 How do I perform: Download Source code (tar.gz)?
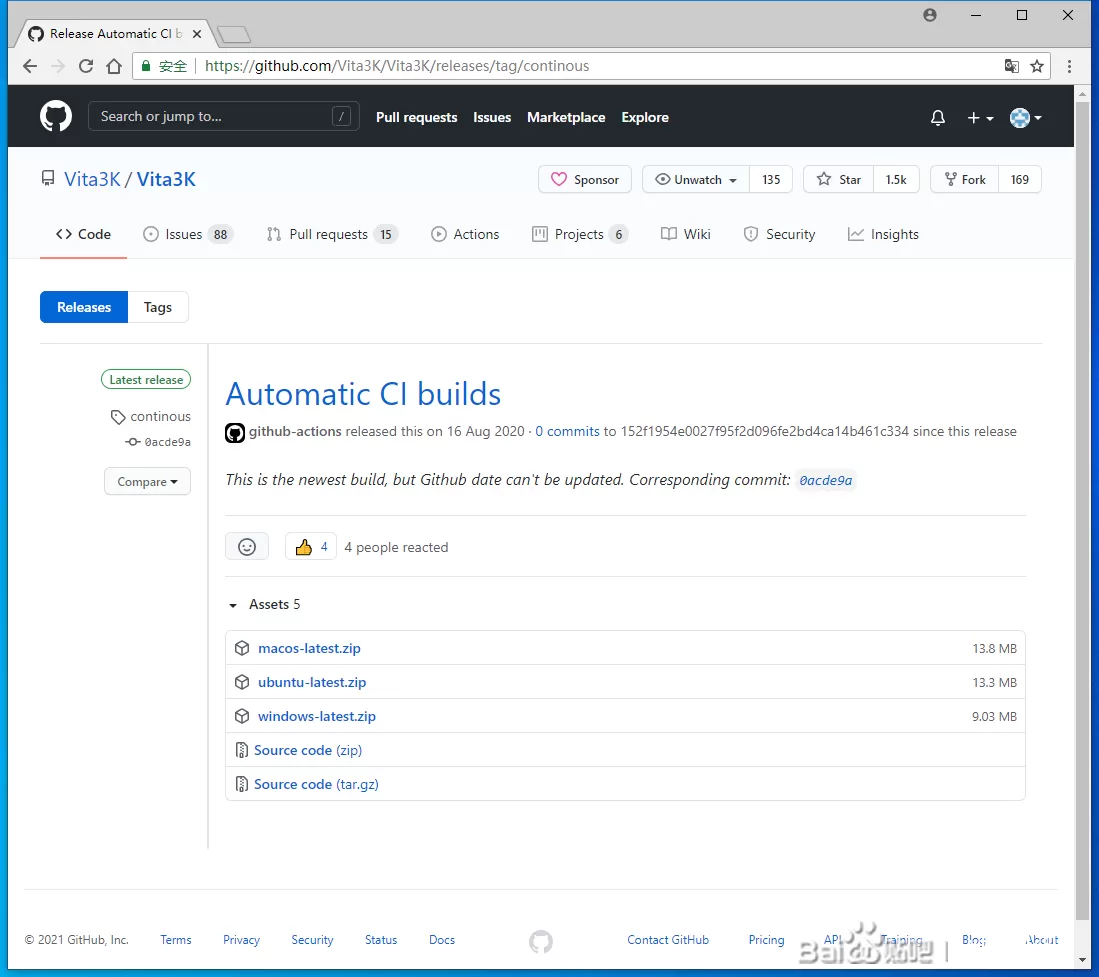point(316,784)
